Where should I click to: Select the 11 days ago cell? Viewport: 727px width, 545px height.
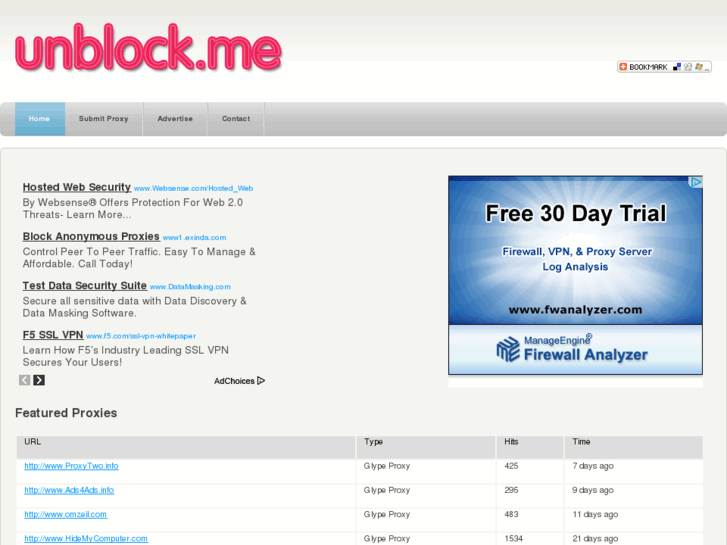click(634, 519)
